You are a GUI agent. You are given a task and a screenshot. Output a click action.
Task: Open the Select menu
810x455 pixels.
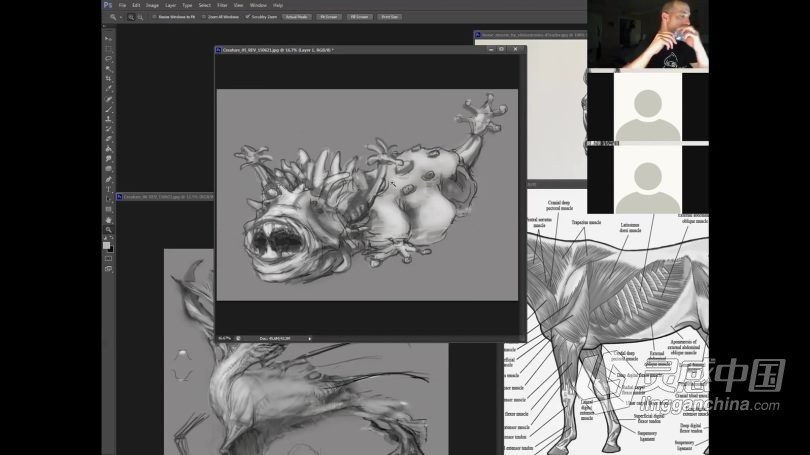pos(205,5)
